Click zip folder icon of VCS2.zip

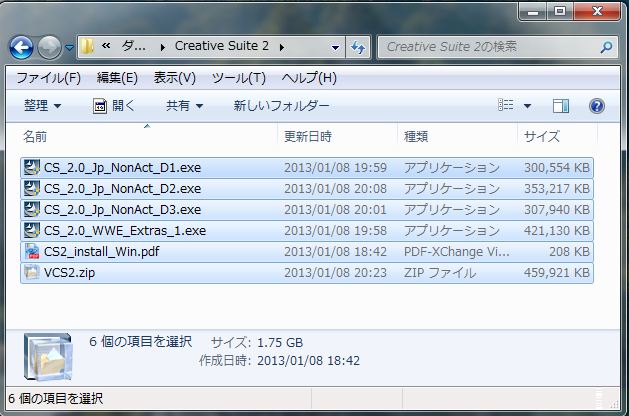click(x=32, y=272)
